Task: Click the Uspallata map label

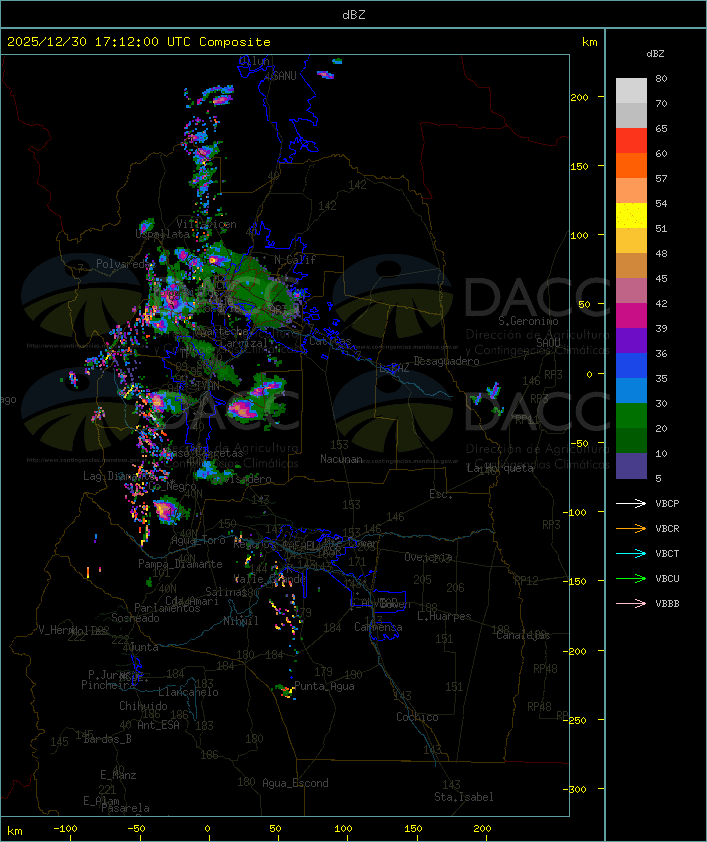Action: click(x=162, y=234)
